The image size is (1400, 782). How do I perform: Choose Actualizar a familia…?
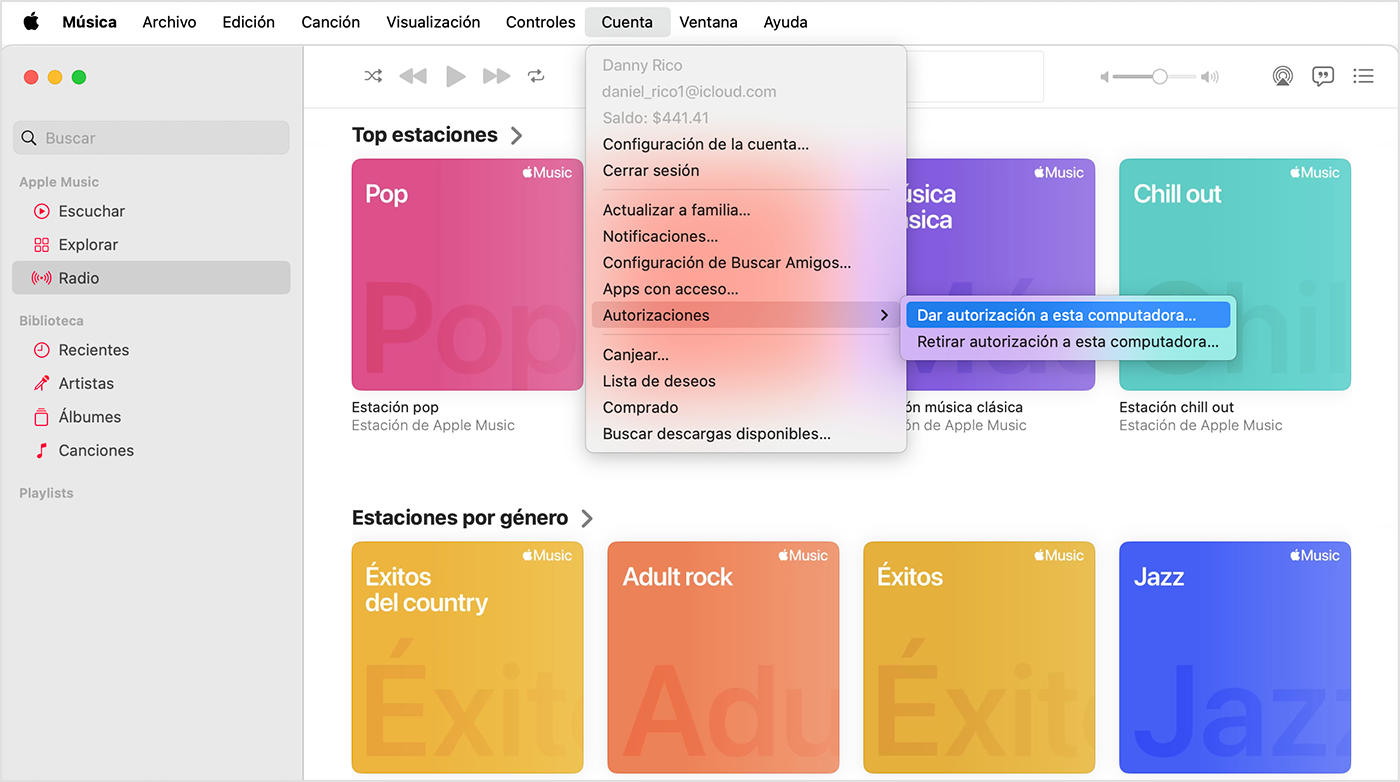(746, 210)
